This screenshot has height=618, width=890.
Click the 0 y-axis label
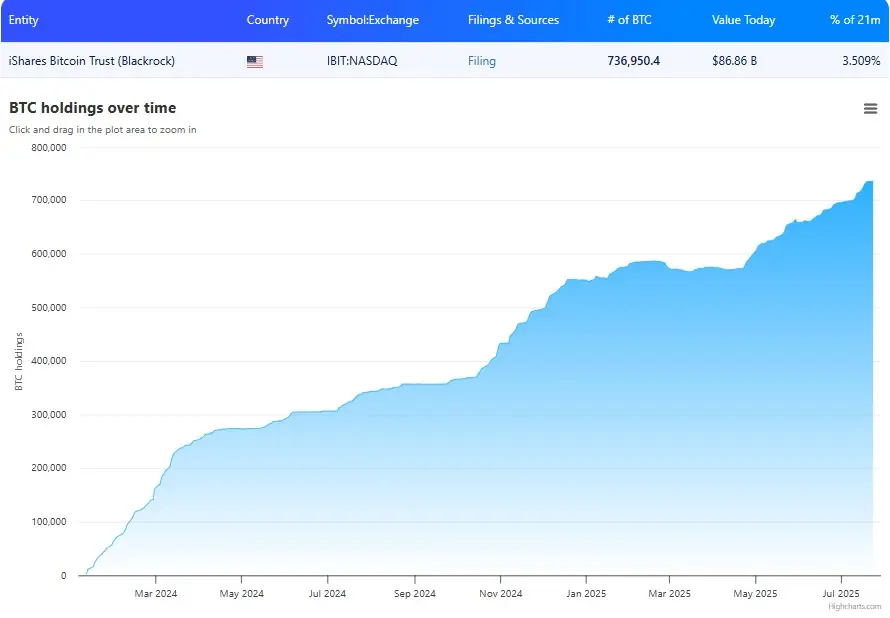coord(64,575)
